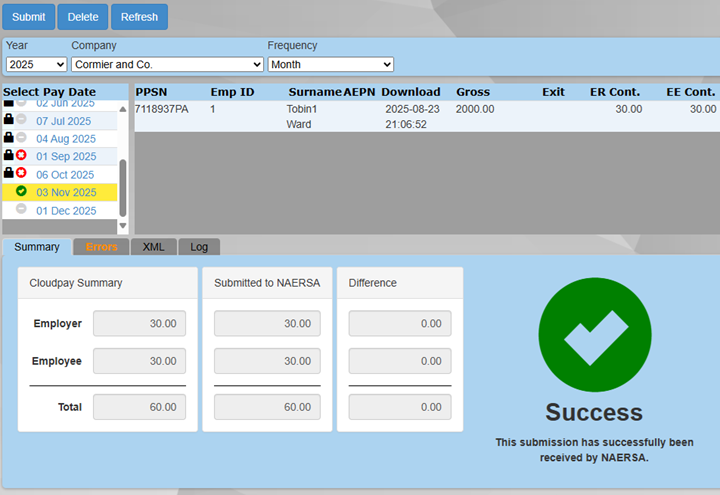This screenshot has width=720, height=495.
Task: Click the Refresh button
Action: [139, 17]
